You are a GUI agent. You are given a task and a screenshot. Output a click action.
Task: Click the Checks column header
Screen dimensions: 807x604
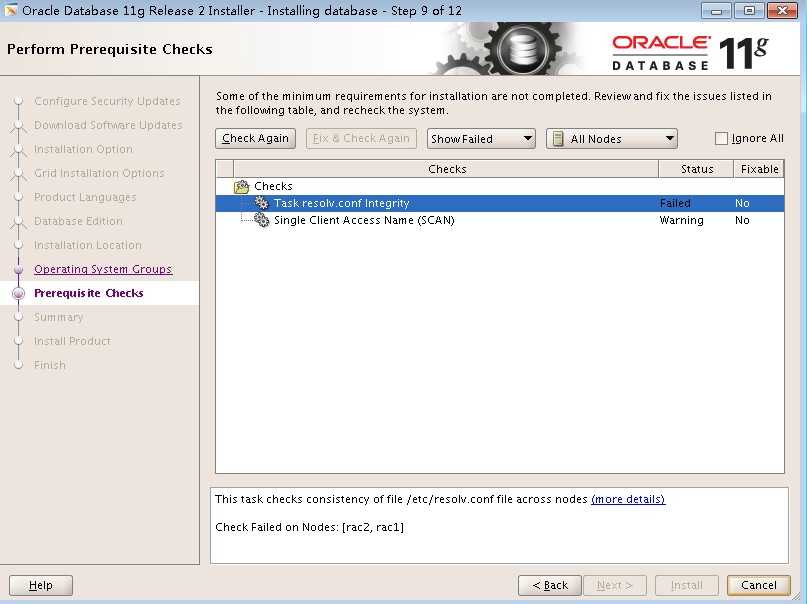446,169
